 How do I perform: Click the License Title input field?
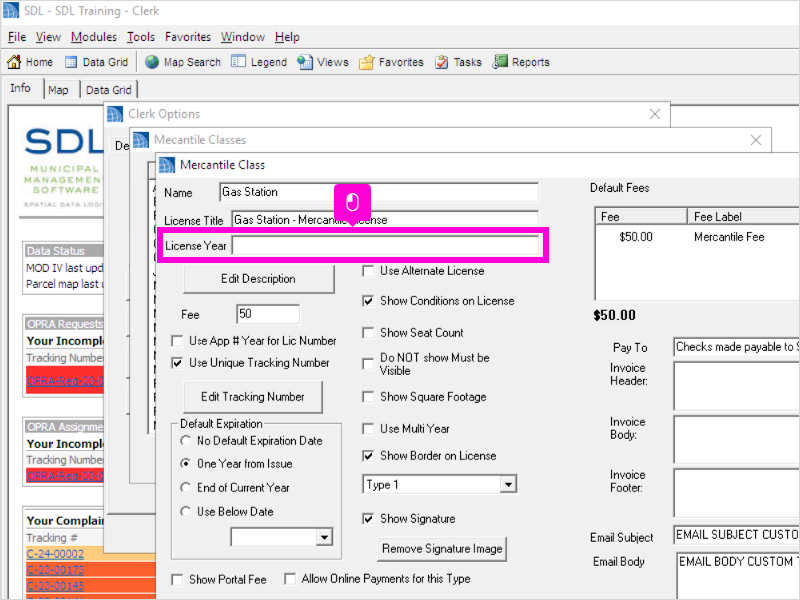[385, 218]
